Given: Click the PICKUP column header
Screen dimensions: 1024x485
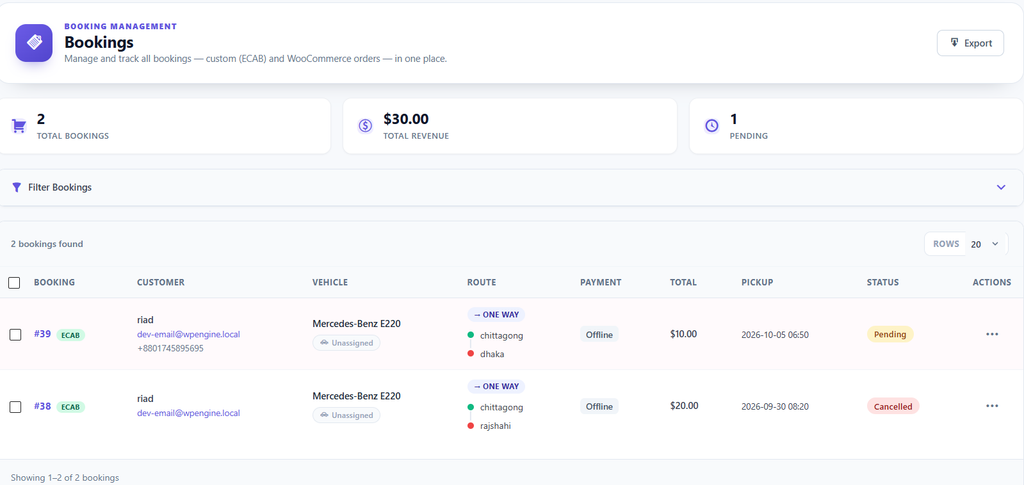Looking at the screenshot, I should 758,283.
